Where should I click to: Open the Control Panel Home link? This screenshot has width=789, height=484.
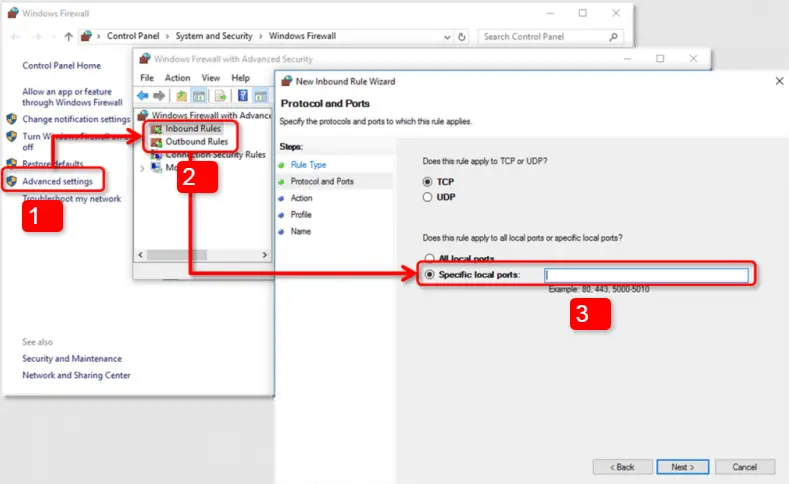tap(61, 66)
